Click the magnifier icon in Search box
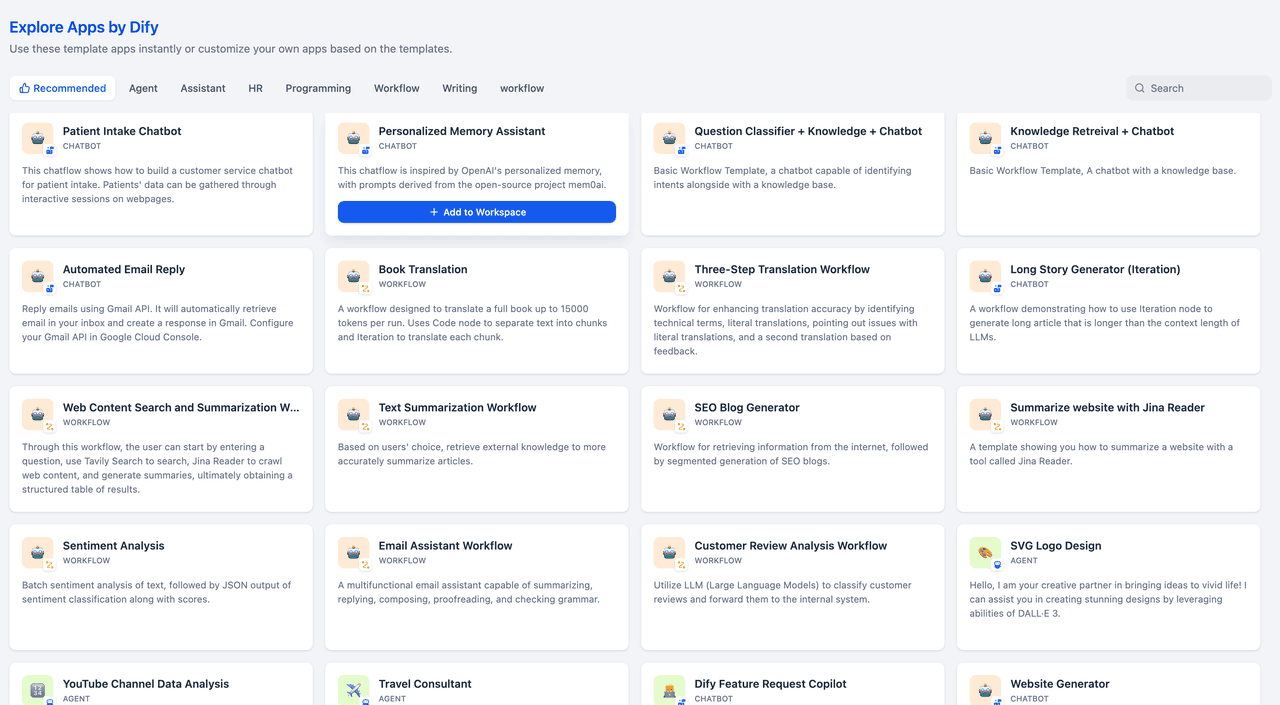Screen dimensions: 1280x705 [x=1139, y=88]
